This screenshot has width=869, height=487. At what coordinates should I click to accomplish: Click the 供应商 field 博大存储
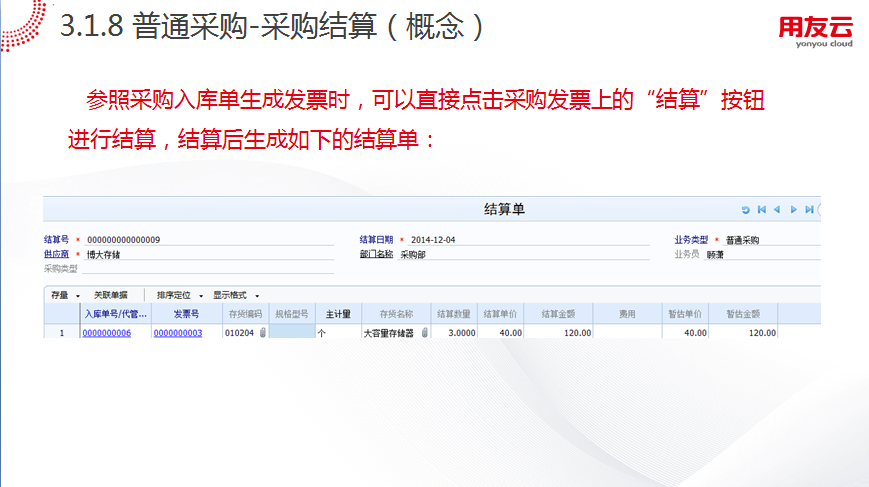click(x=208, y=254)
